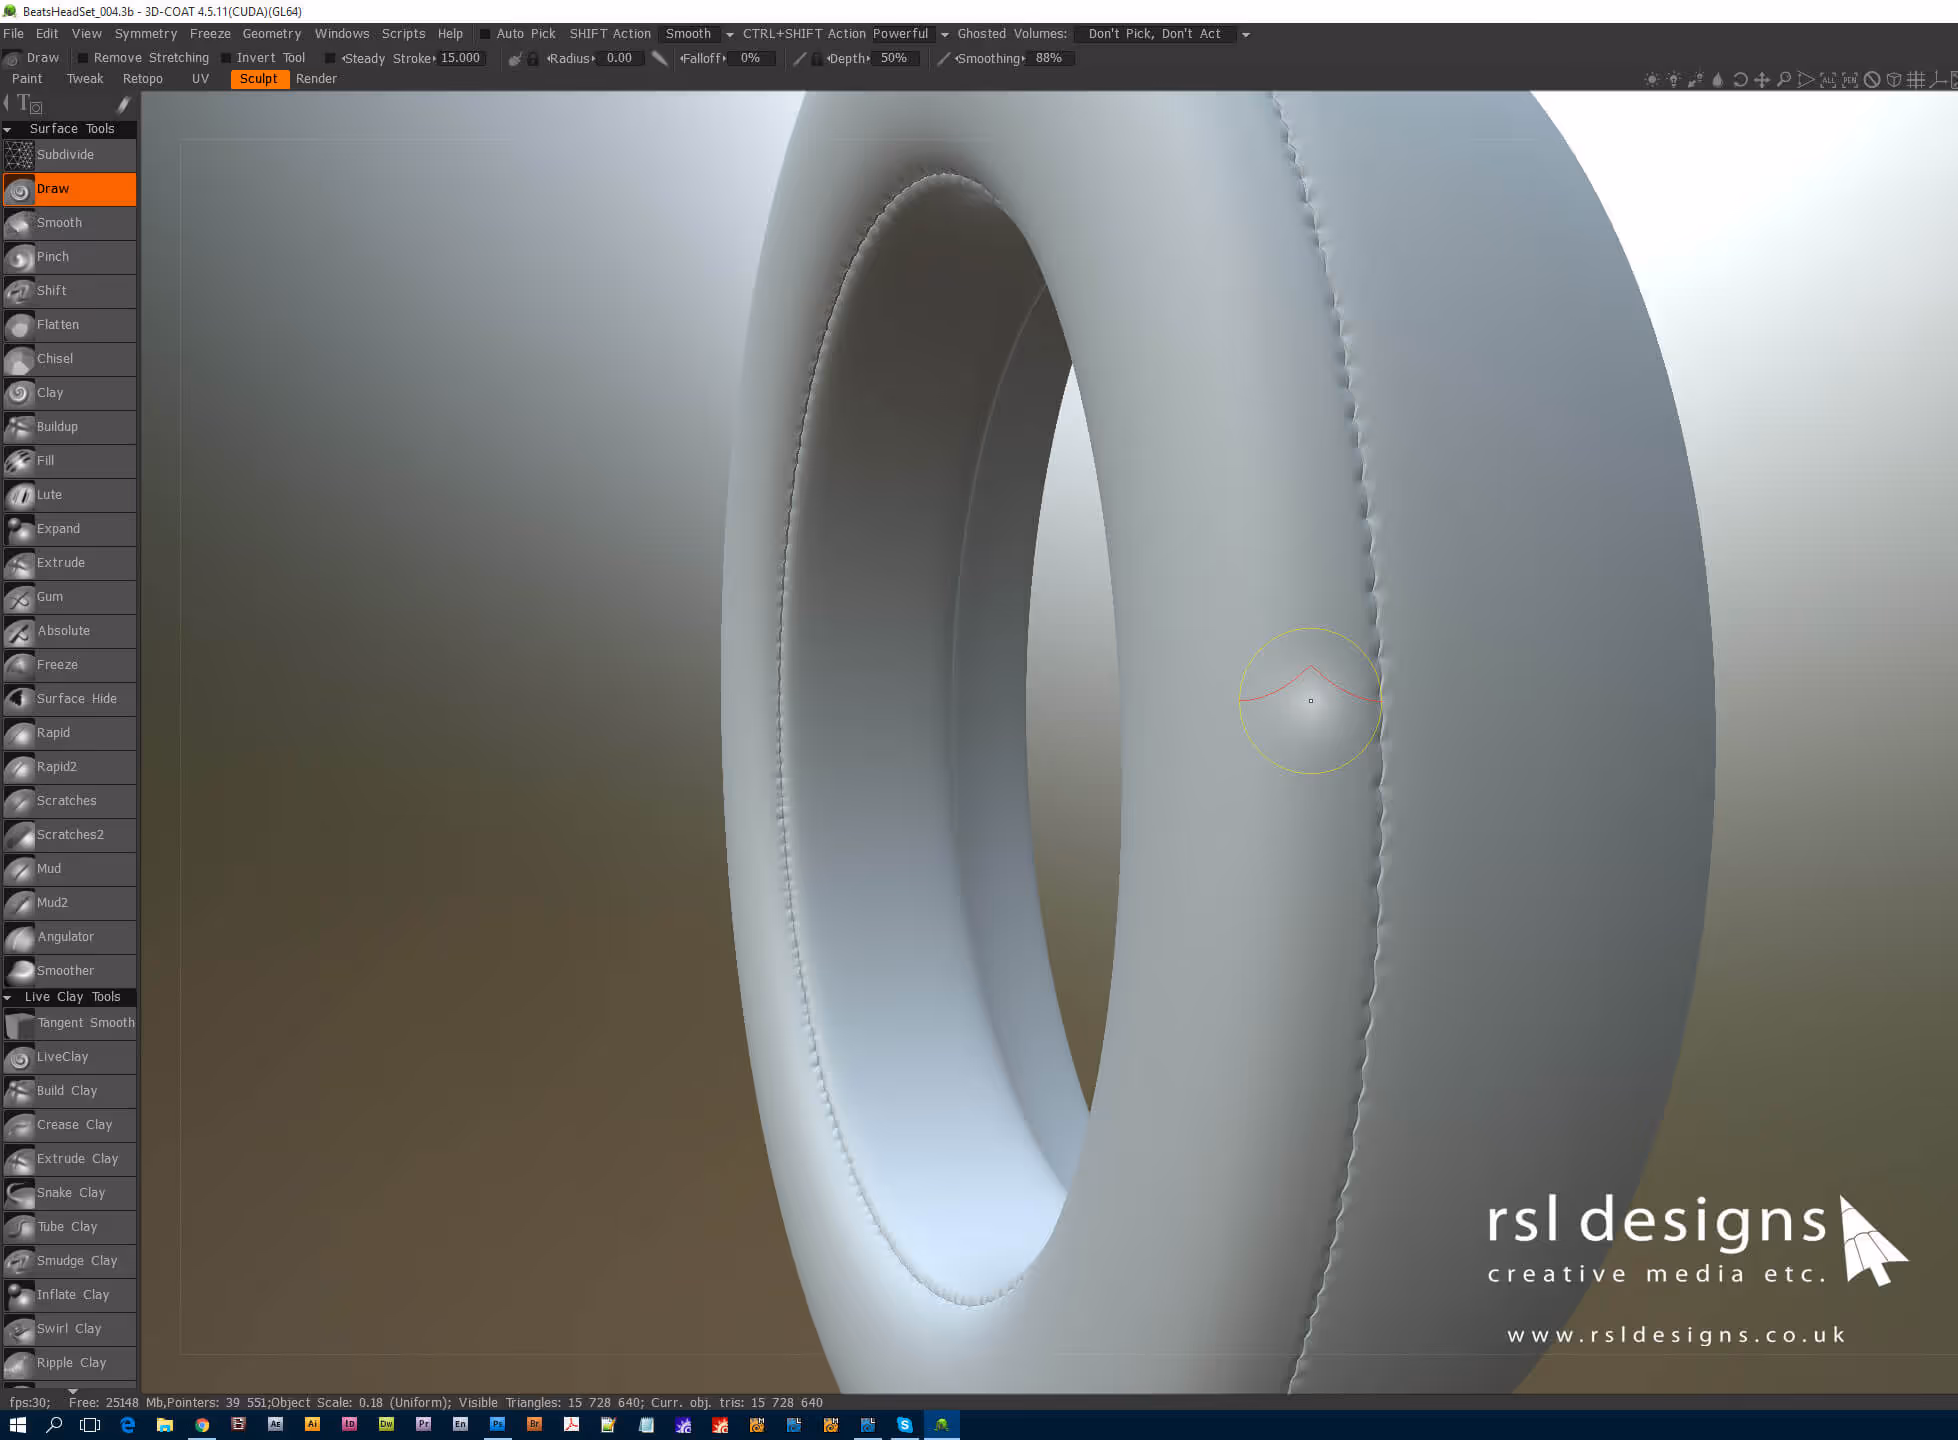Image resolution: width=1958 pixels, height=1440 pixels.
Task: Collapse the Surface Tools section
Action: [x=8, y=129]
